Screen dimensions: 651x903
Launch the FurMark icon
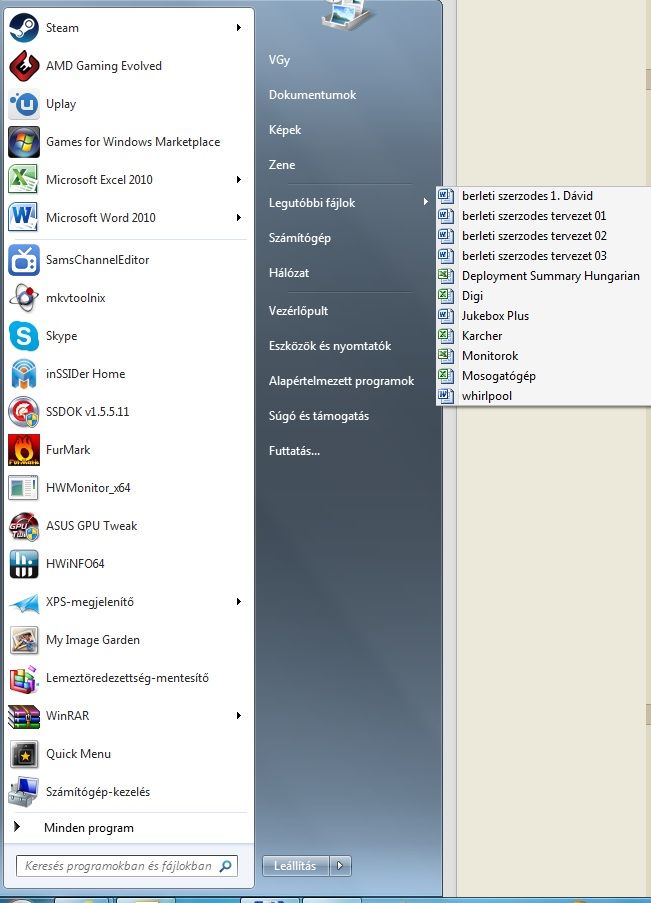point(24,450)
